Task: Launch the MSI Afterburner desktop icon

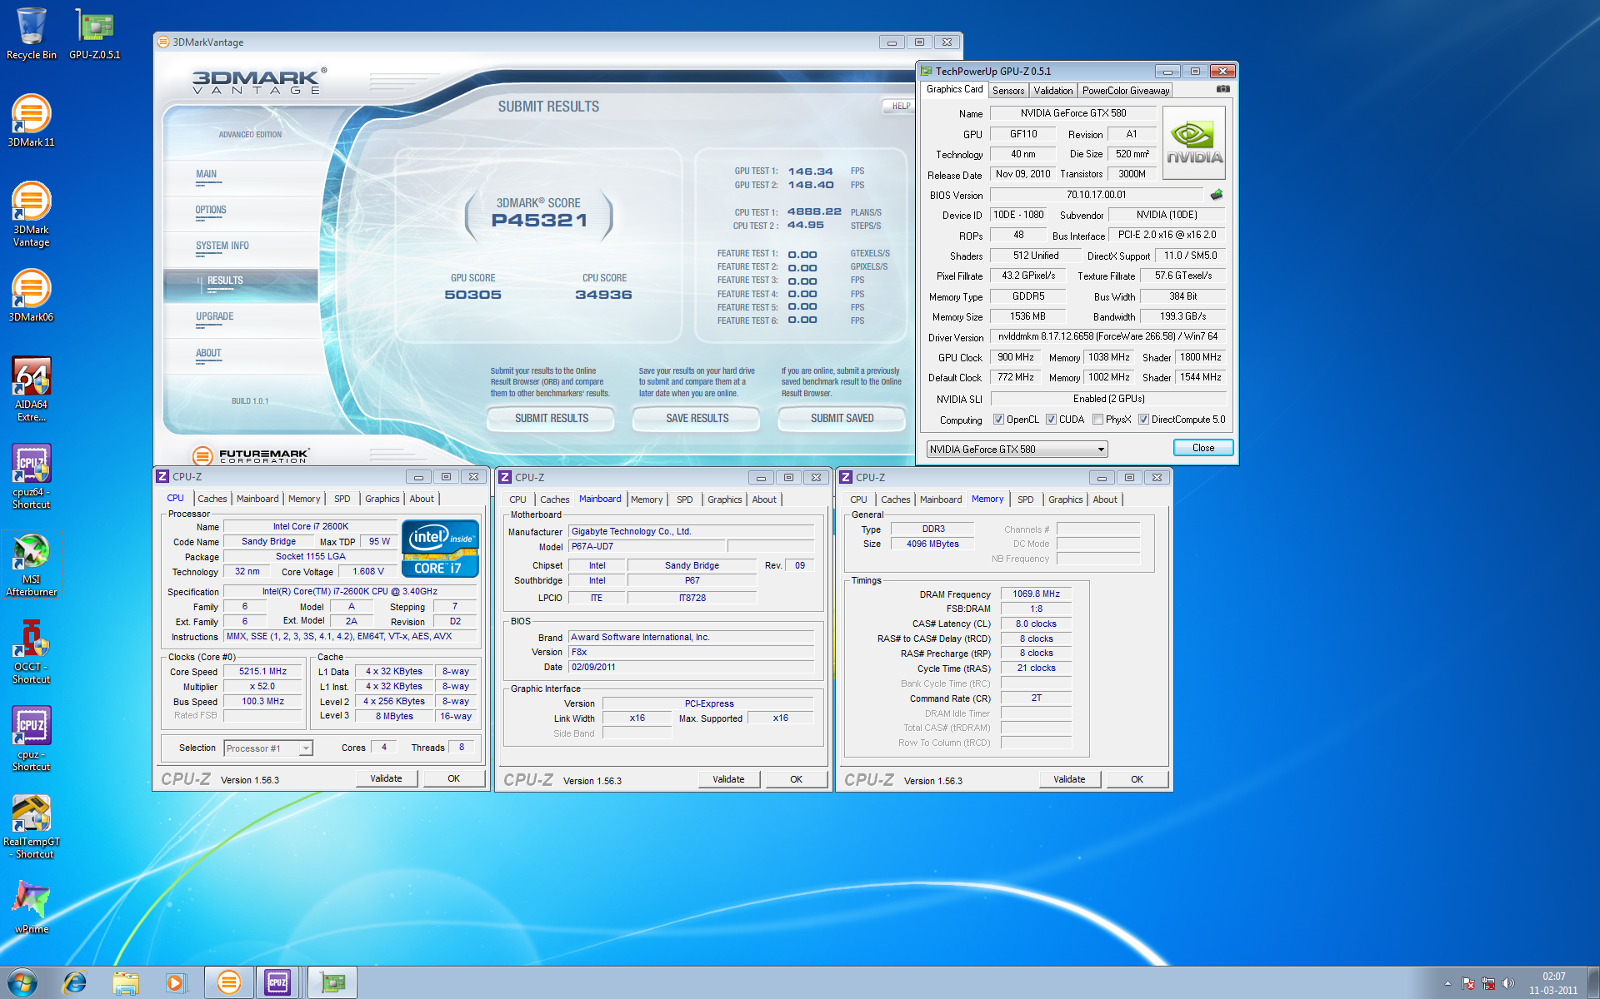Action: coord(31,564)
